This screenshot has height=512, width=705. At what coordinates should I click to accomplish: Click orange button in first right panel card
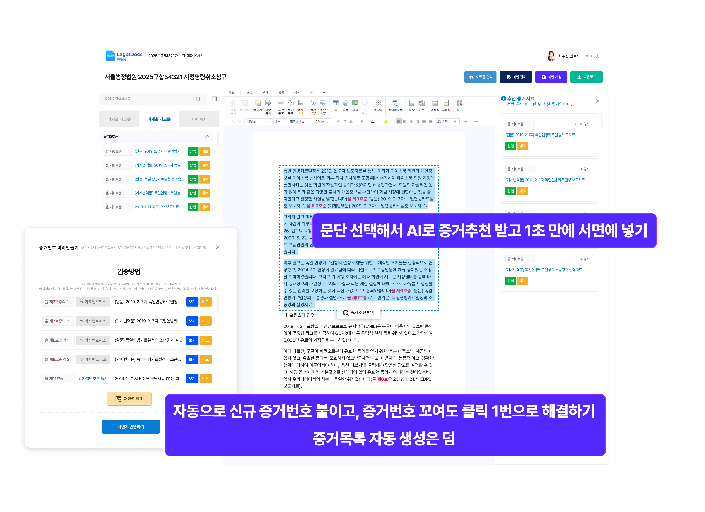pos(522,146)
